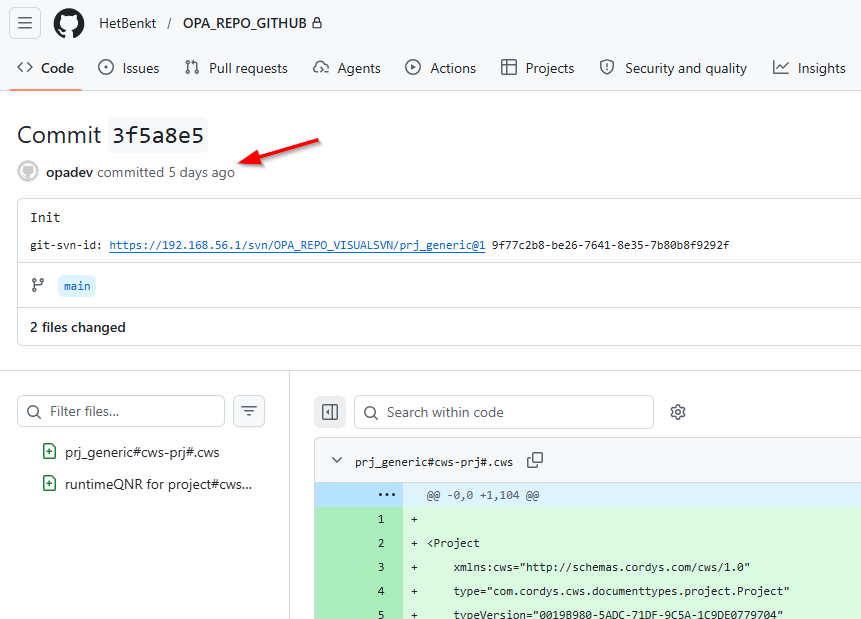Open the Issues tab
861x619 pixels.
(128, 68)
